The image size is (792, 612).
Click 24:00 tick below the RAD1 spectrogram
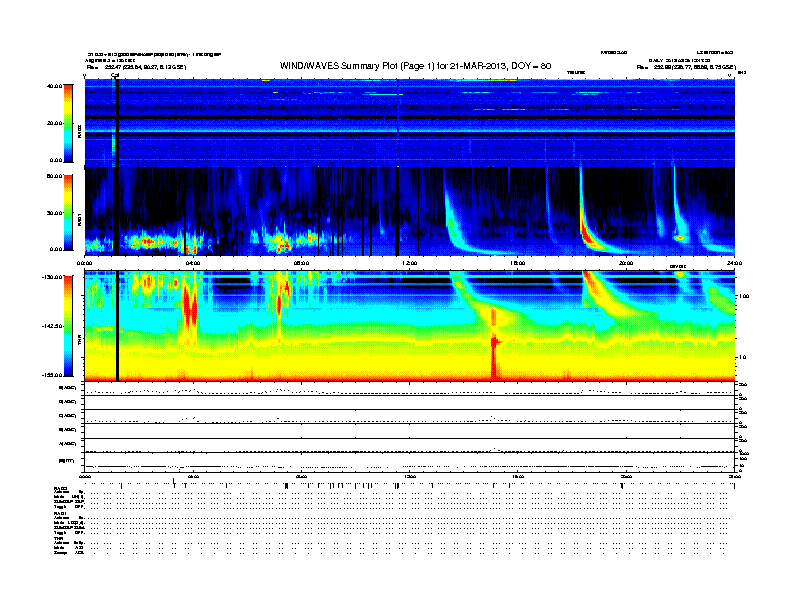(734, 263)
